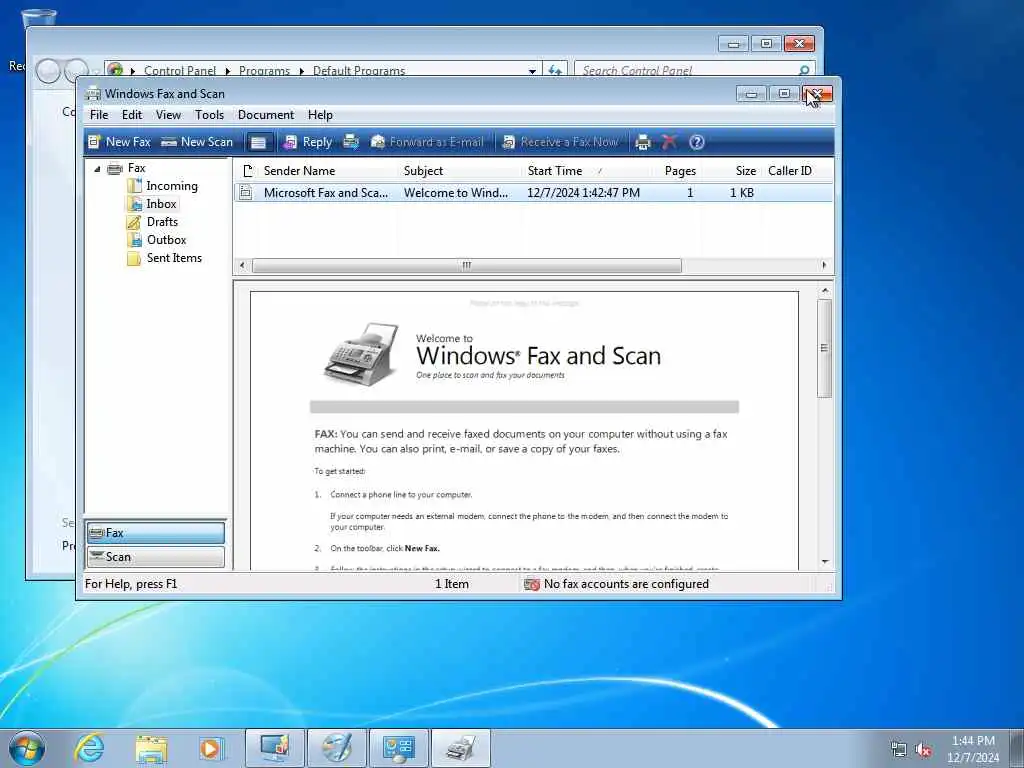The height and width of the screenshot is (768, 1024).
Task: Click the preview pane scroll up arrow
Action: 825,291
